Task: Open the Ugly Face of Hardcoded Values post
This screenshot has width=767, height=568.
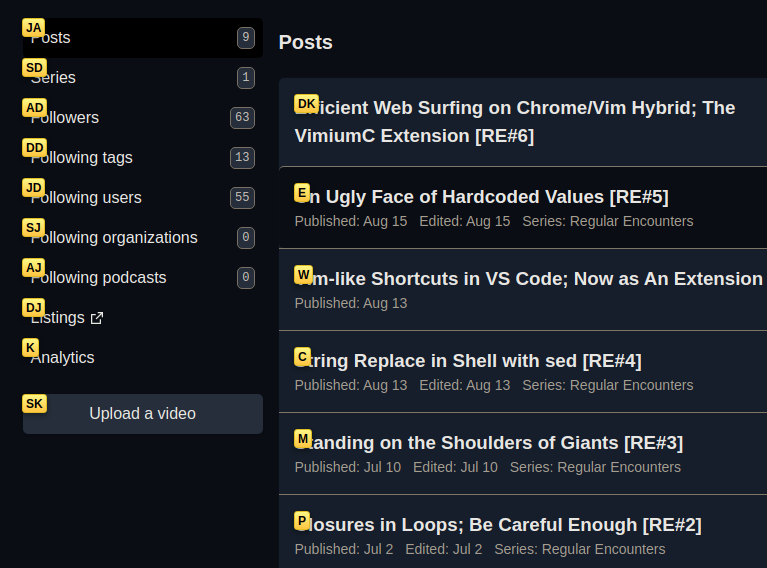Action: (x=481, y=197)
